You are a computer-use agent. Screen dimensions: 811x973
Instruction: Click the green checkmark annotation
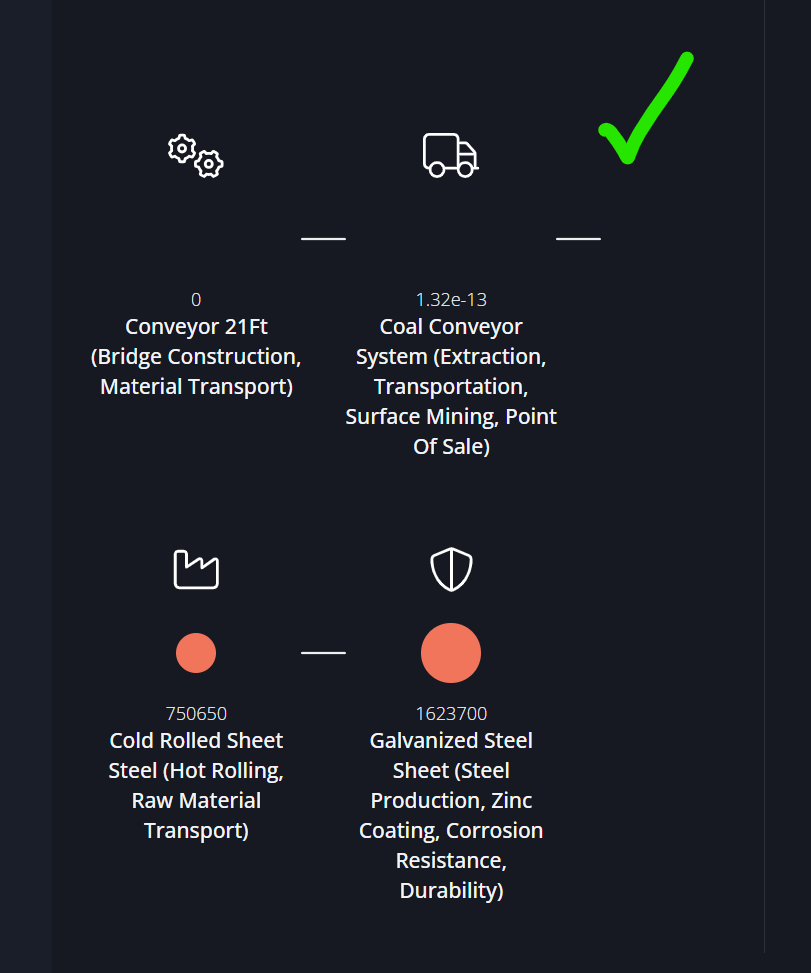coord(645,108)
